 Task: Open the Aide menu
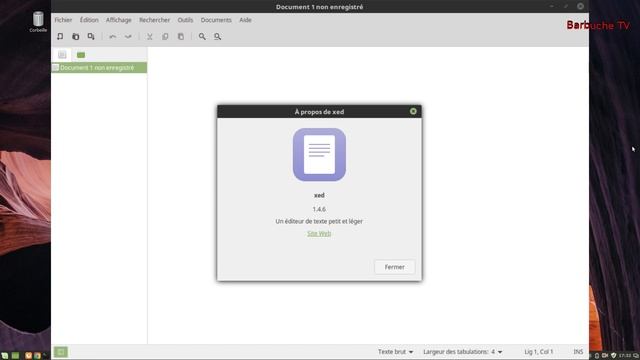pos(245,20)
